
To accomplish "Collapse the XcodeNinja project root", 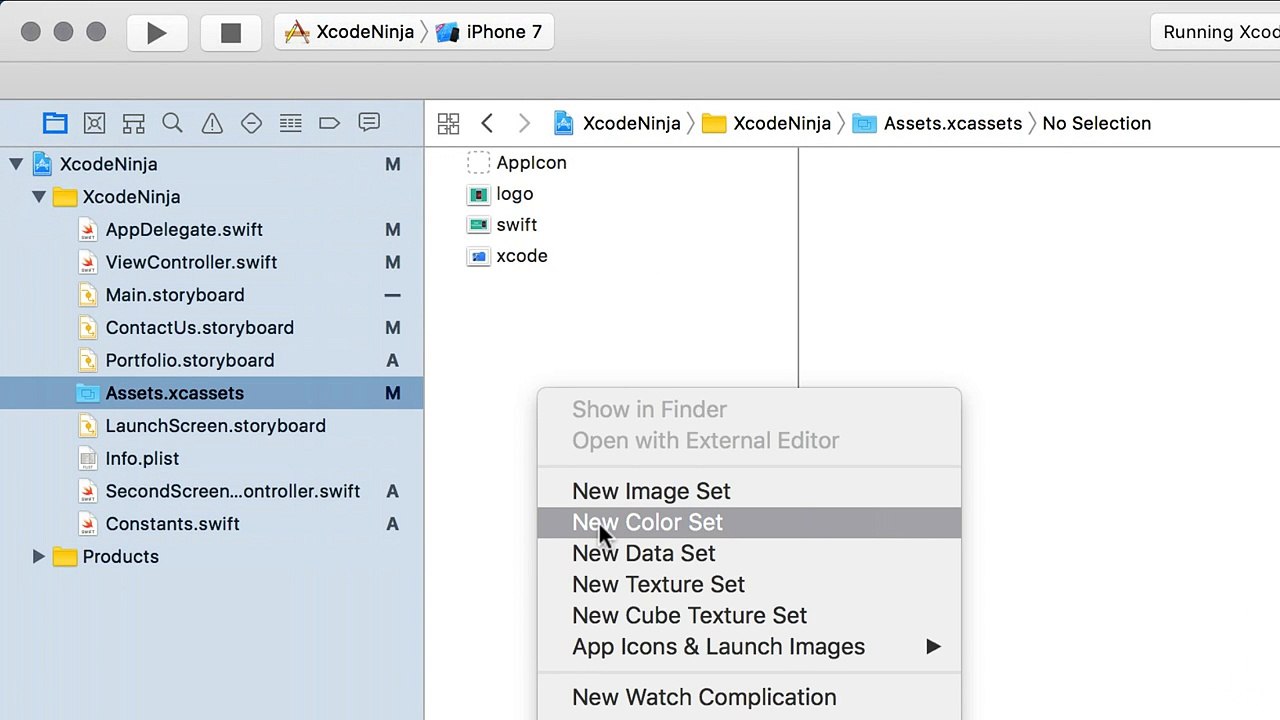I will [16, 164].
